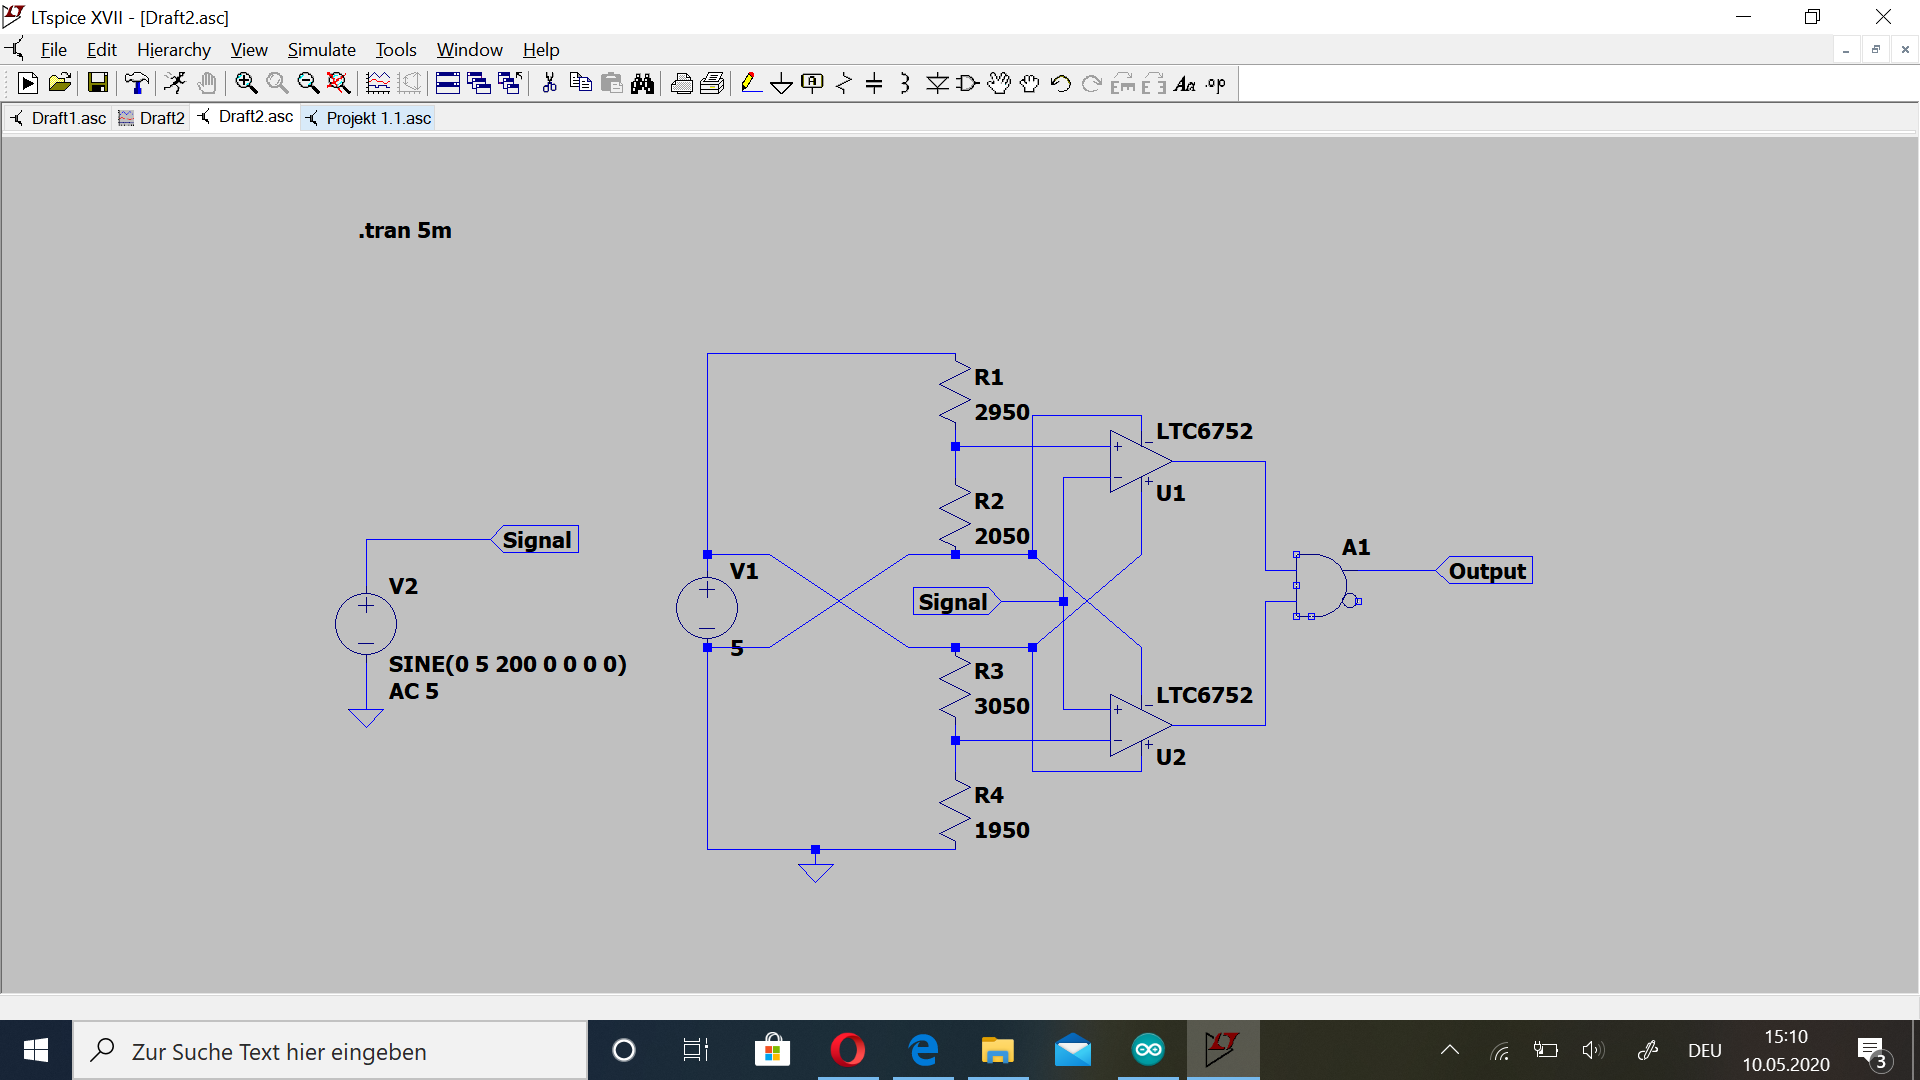Click the .tran 5m directive text

pos(405,230)
